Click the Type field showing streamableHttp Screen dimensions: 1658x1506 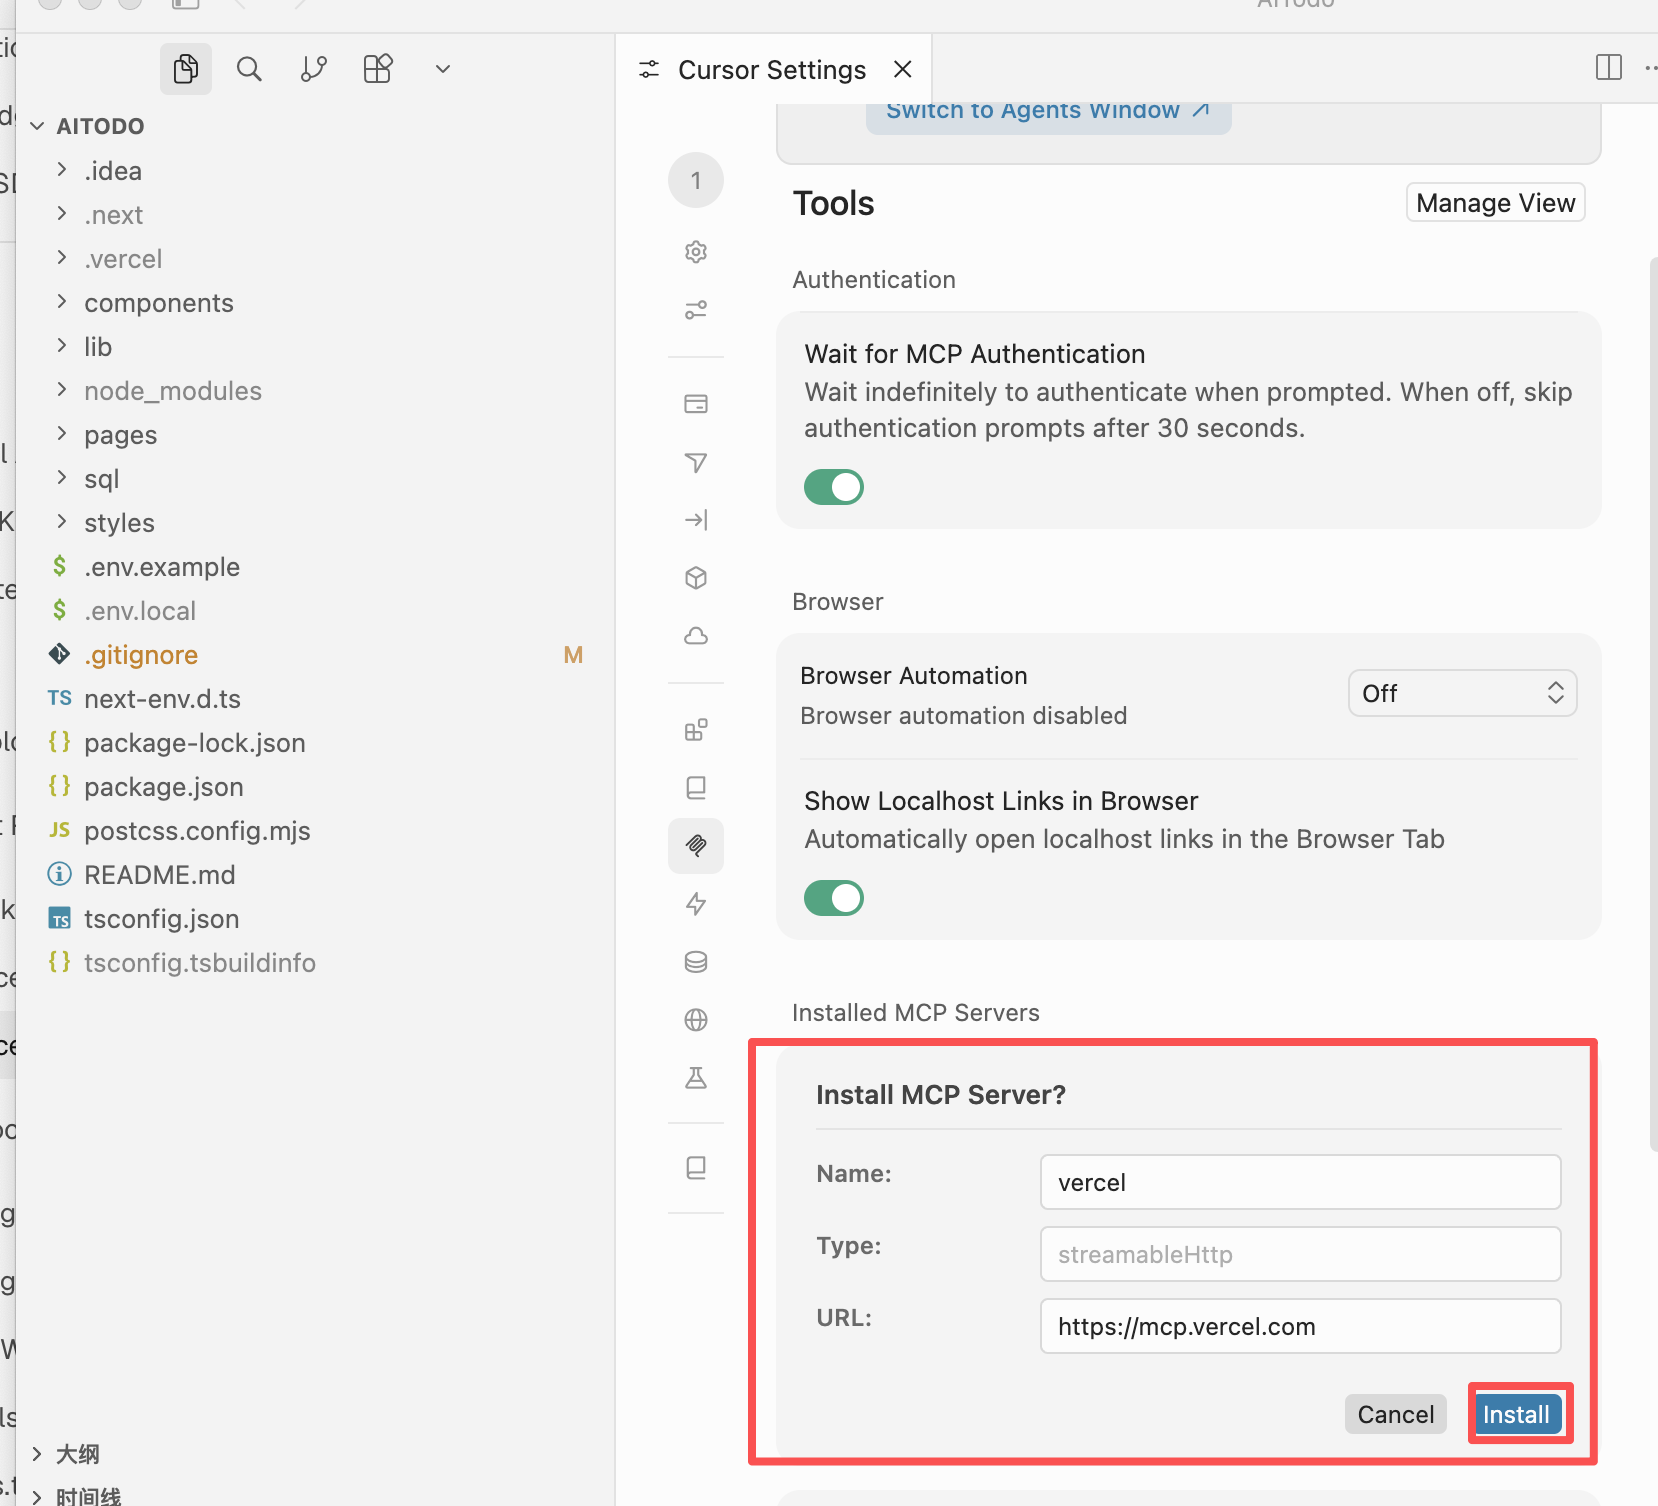(x=1301, y=1254)
